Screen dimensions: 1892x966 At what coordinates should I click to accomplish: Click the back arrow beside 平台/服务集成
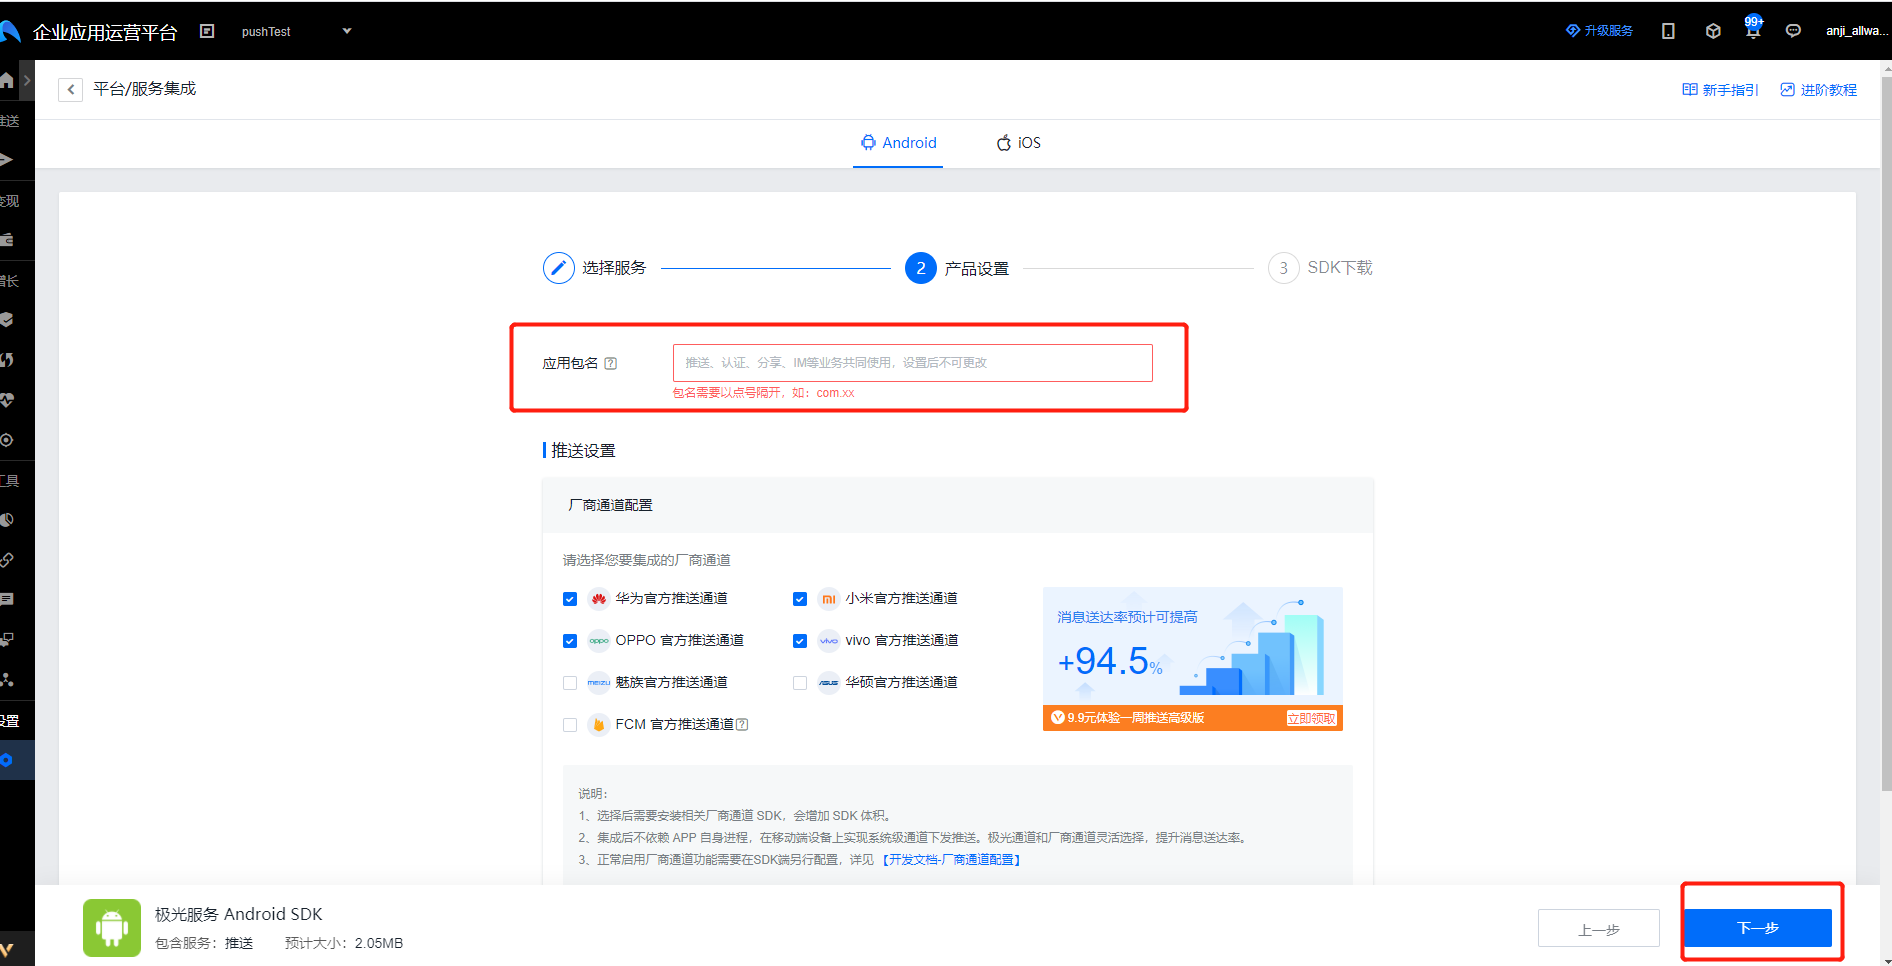coord(70,90)
